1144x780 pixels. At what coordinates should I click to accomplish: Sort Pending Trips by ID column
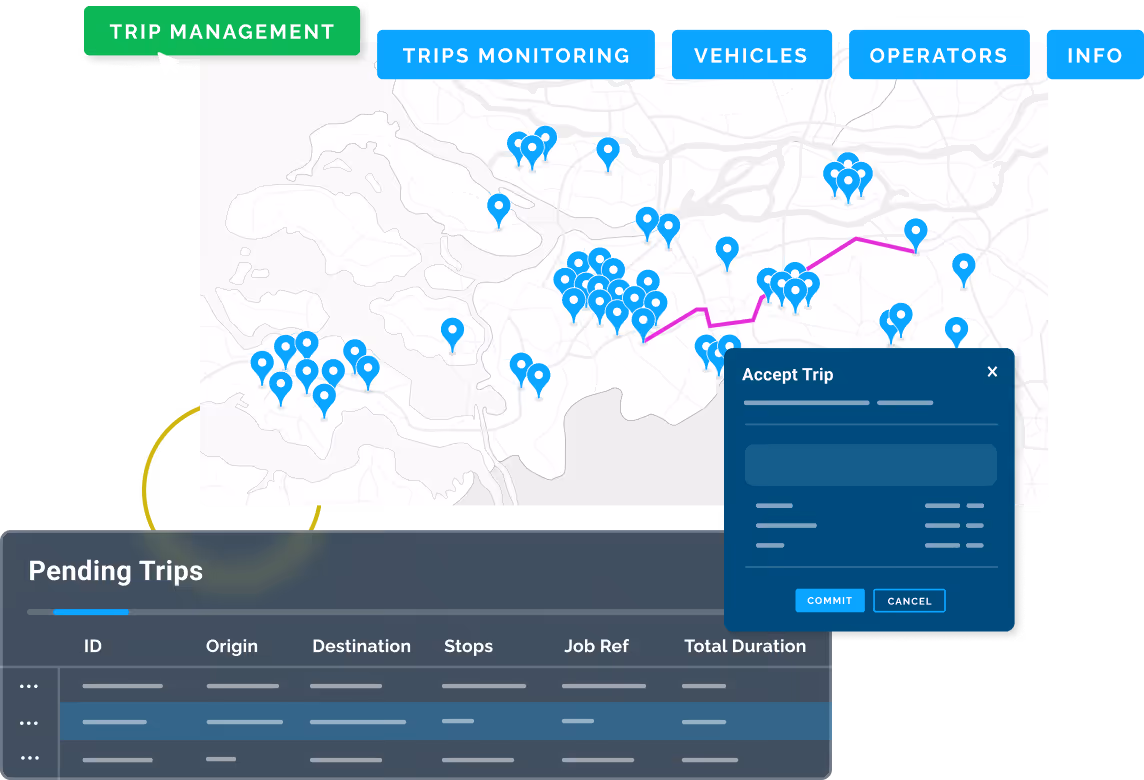coord(93,646)
